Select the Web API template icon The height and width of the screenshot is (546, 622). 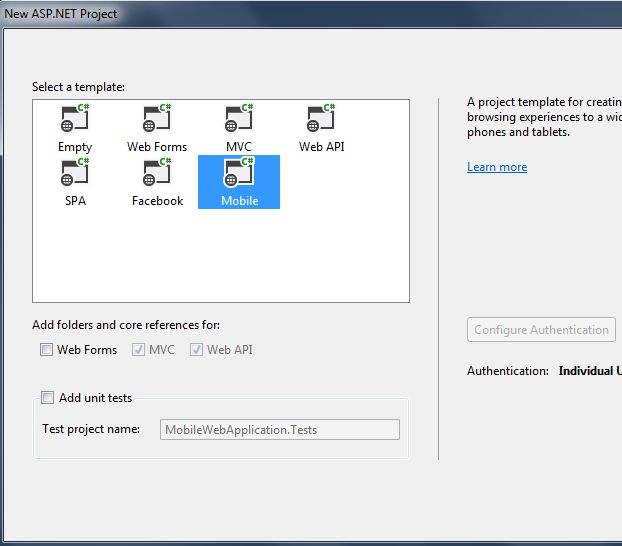tap(321, 118)
